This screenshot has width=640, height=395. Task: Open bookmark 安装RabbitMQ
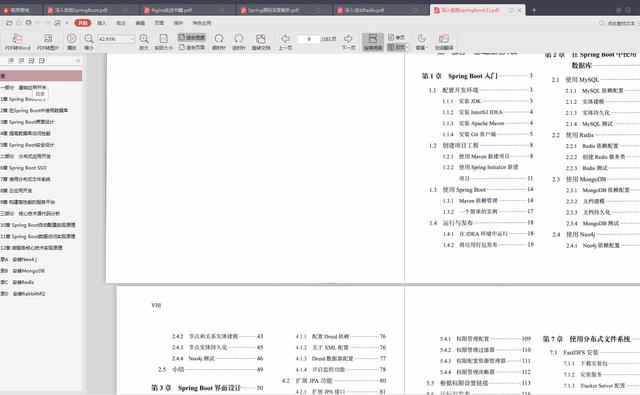(23, 293)
